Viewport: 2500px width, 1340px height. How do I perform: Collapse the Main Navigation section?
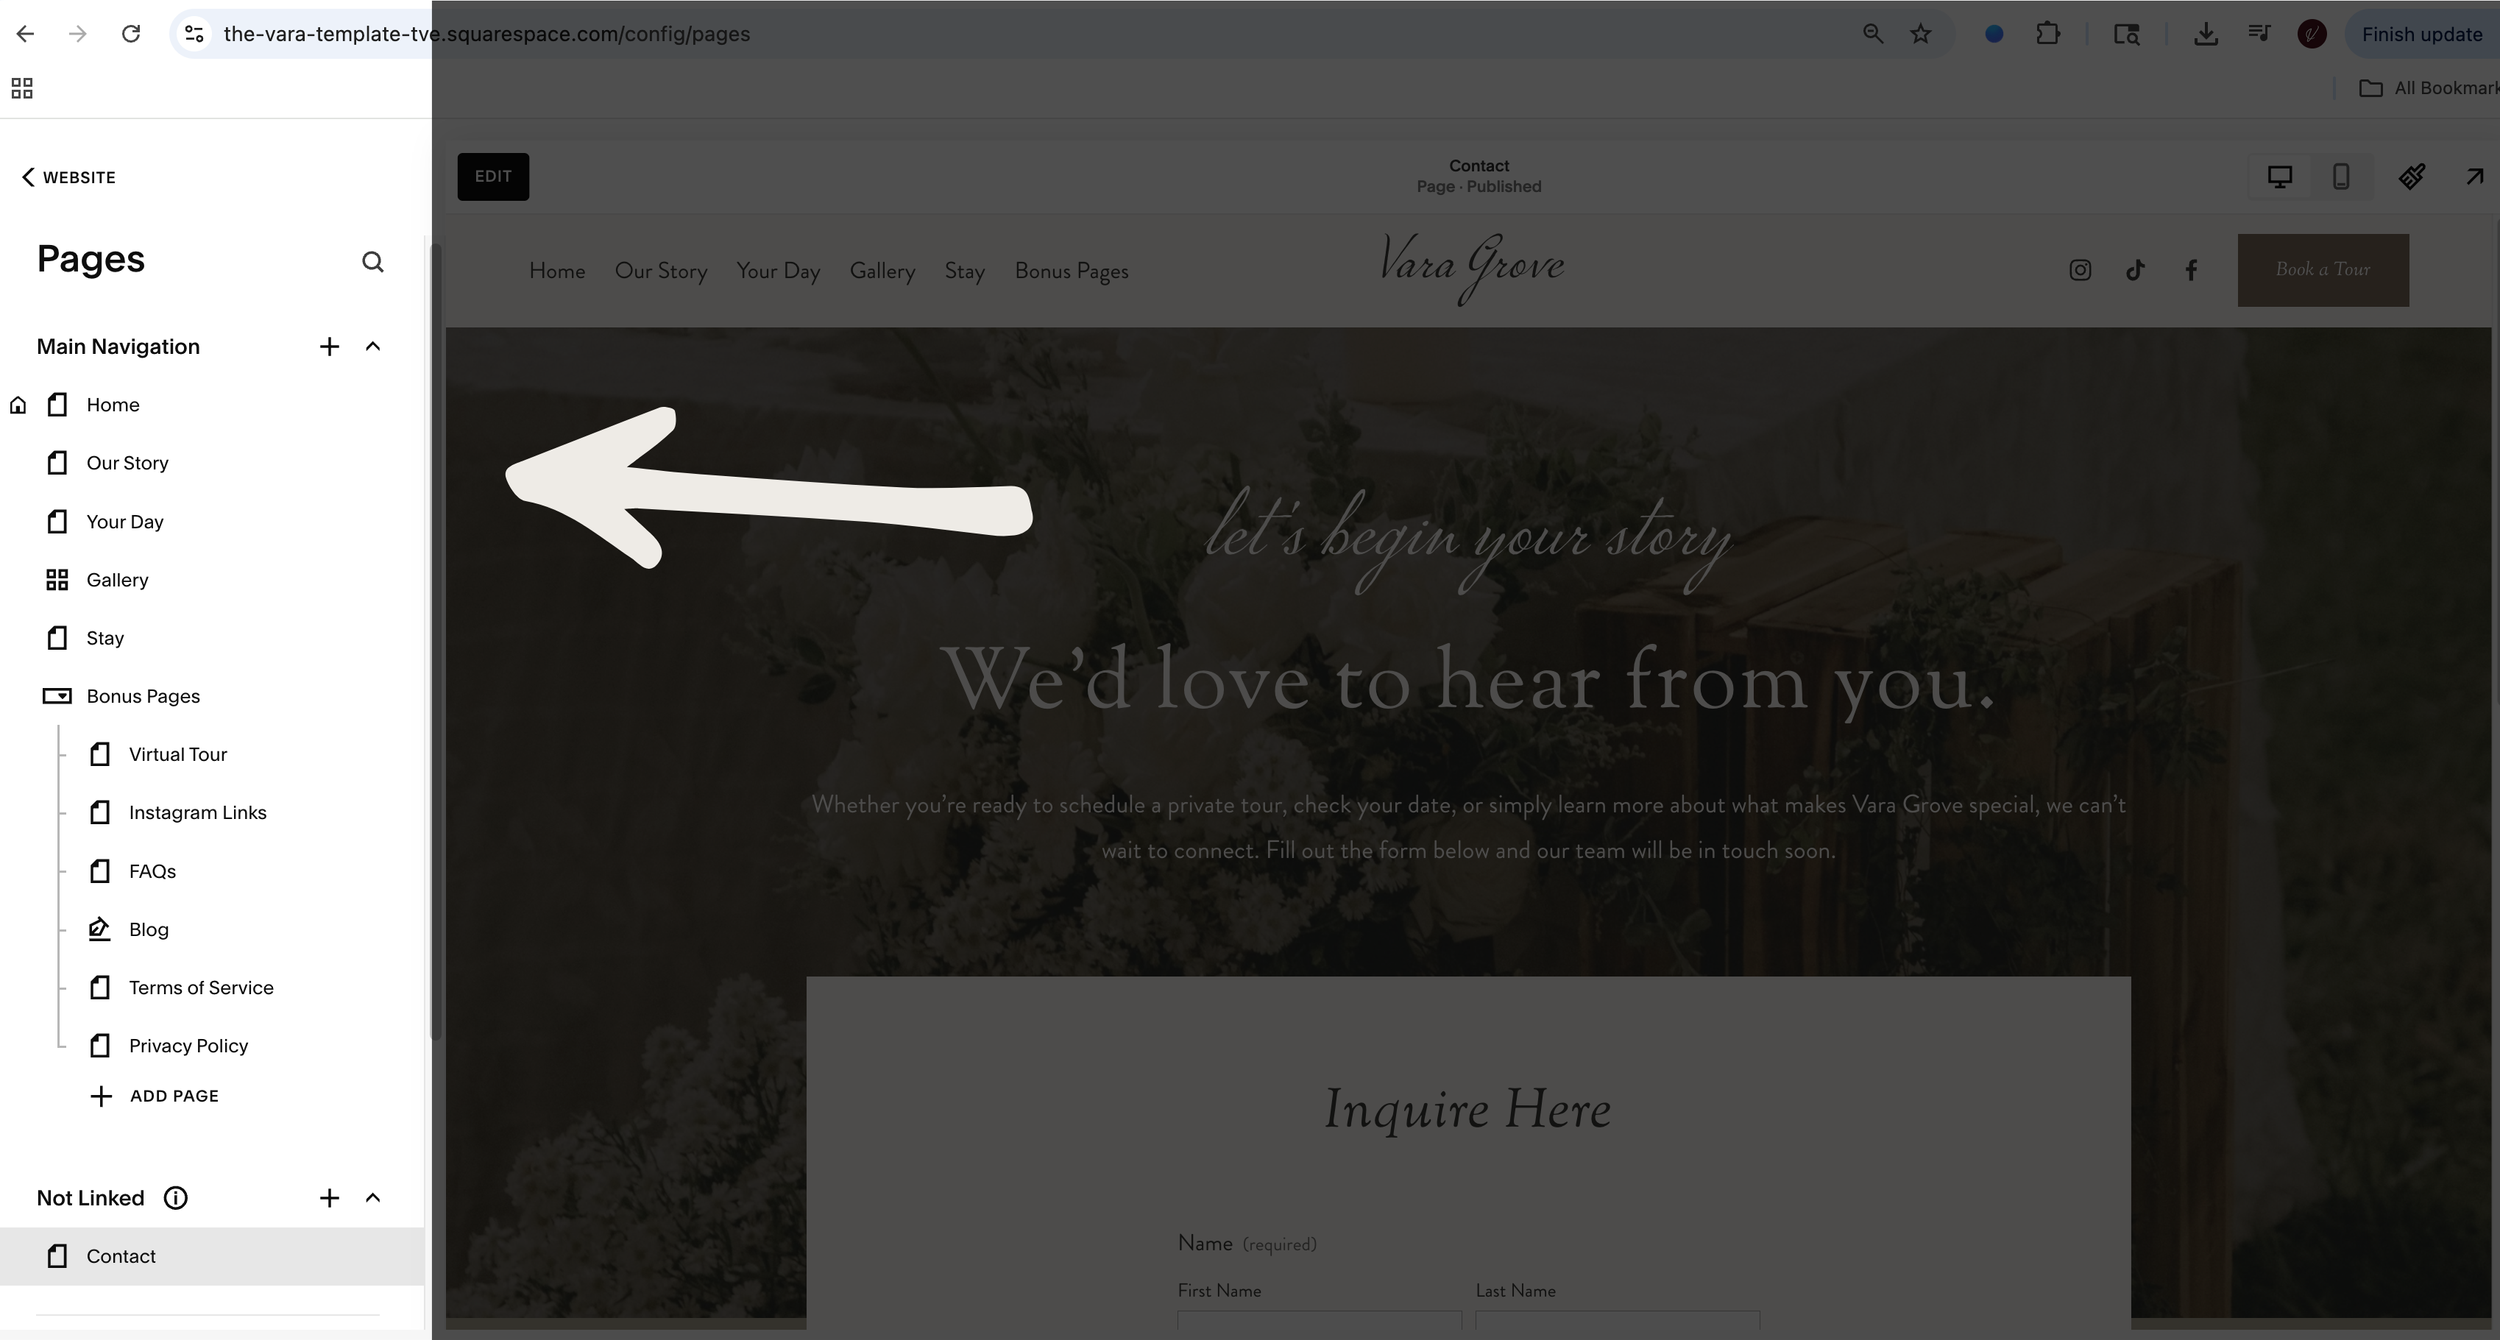[373, 346]
